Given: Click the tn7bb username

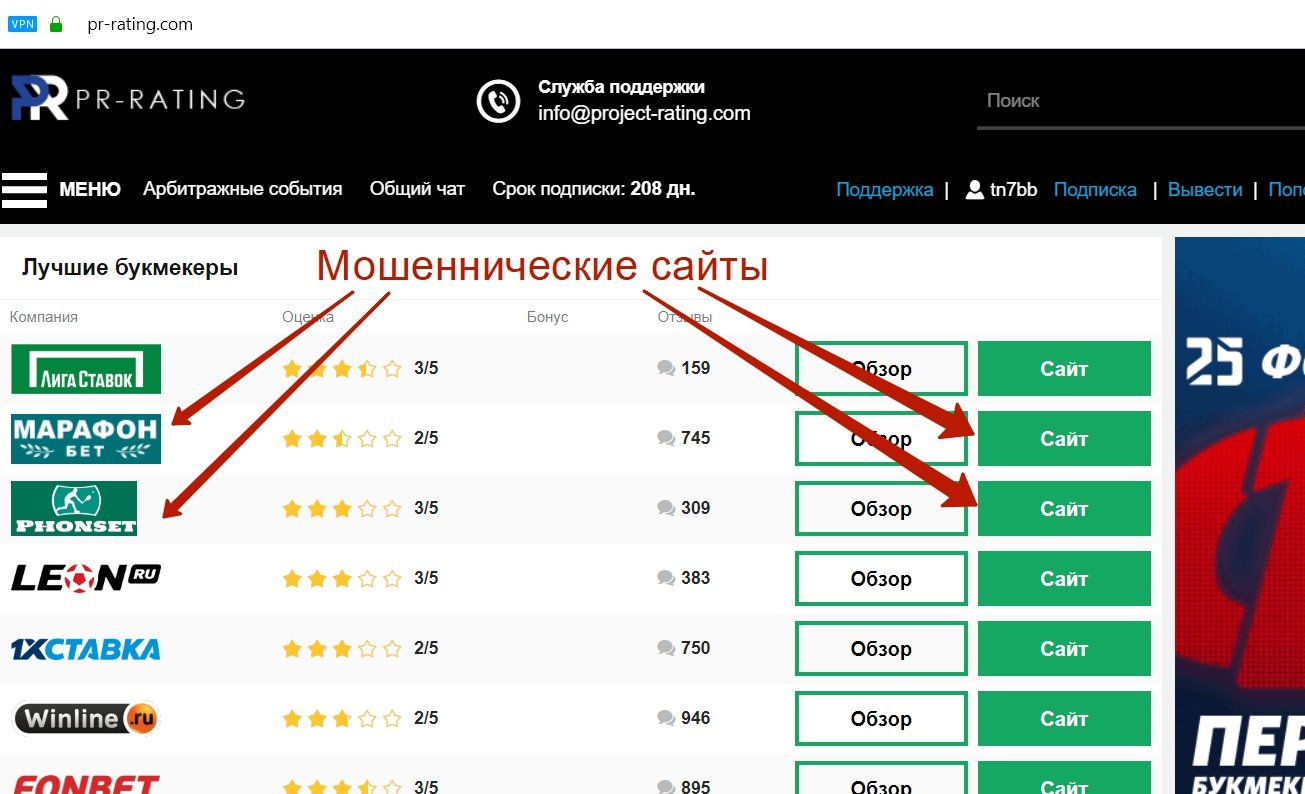Looking at the screenshot, I should pos(1013,190).
